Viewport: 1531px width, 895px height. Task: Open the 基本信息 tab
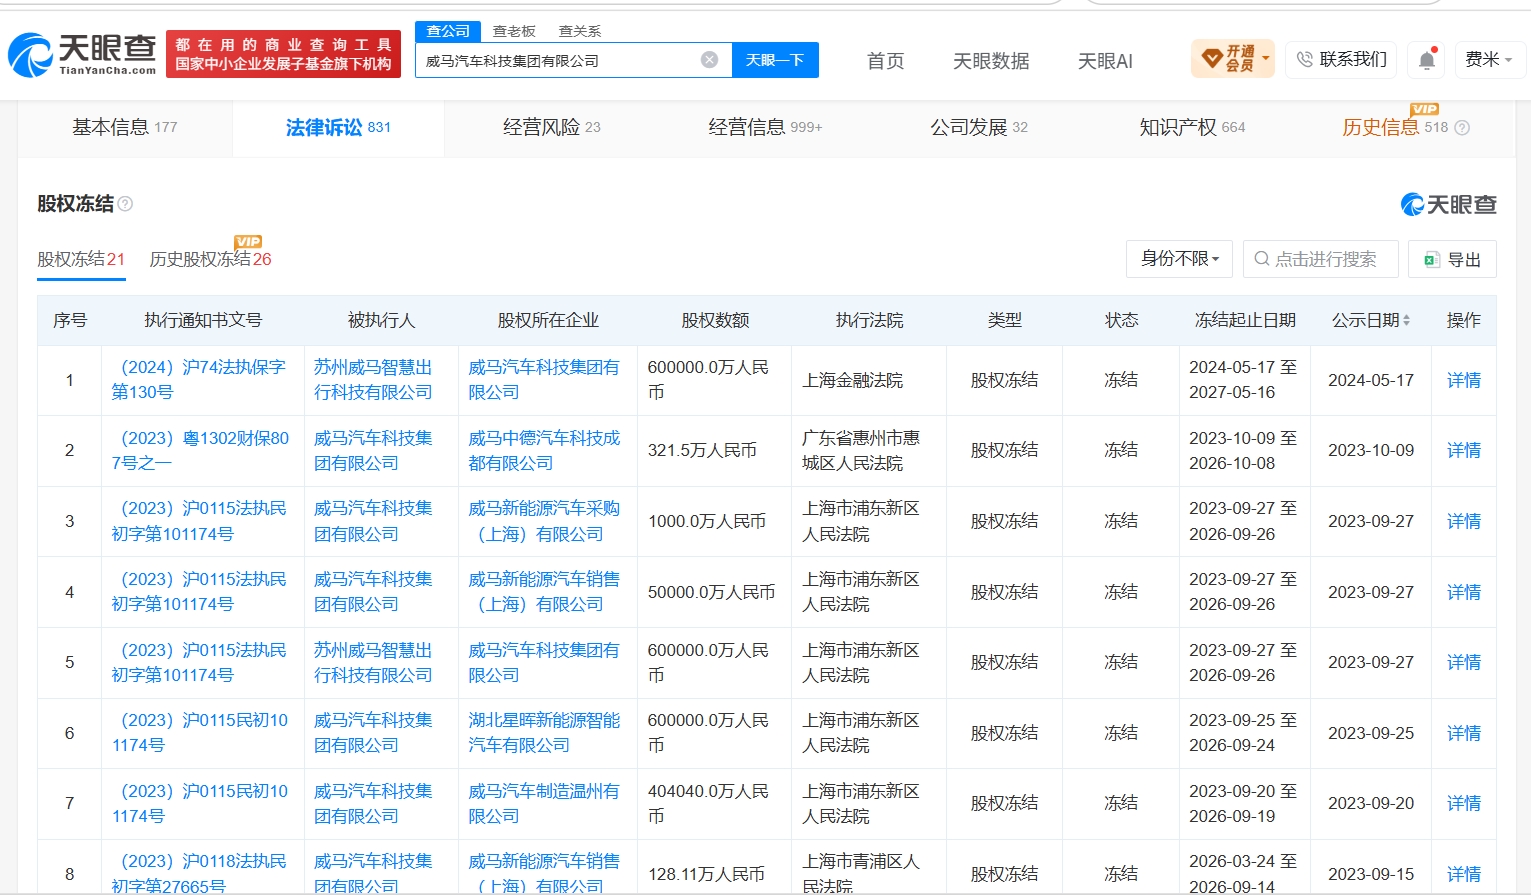125,128
